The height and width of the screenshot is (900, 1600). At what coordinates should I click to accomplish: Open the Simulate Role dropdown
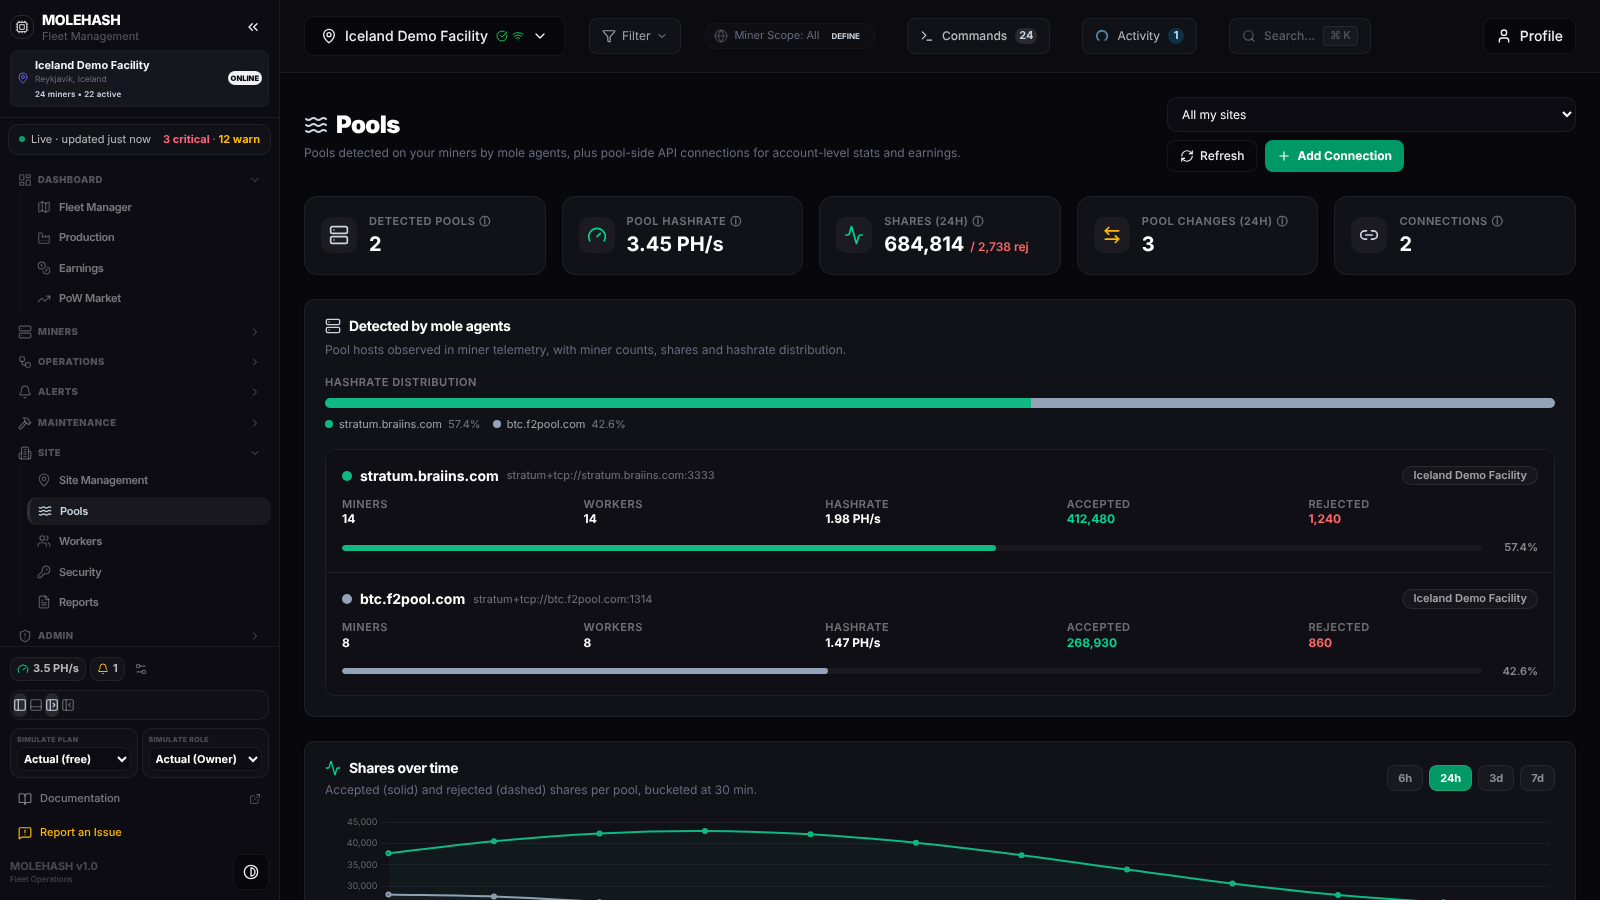pyautogui.click(x=206, y=759)
